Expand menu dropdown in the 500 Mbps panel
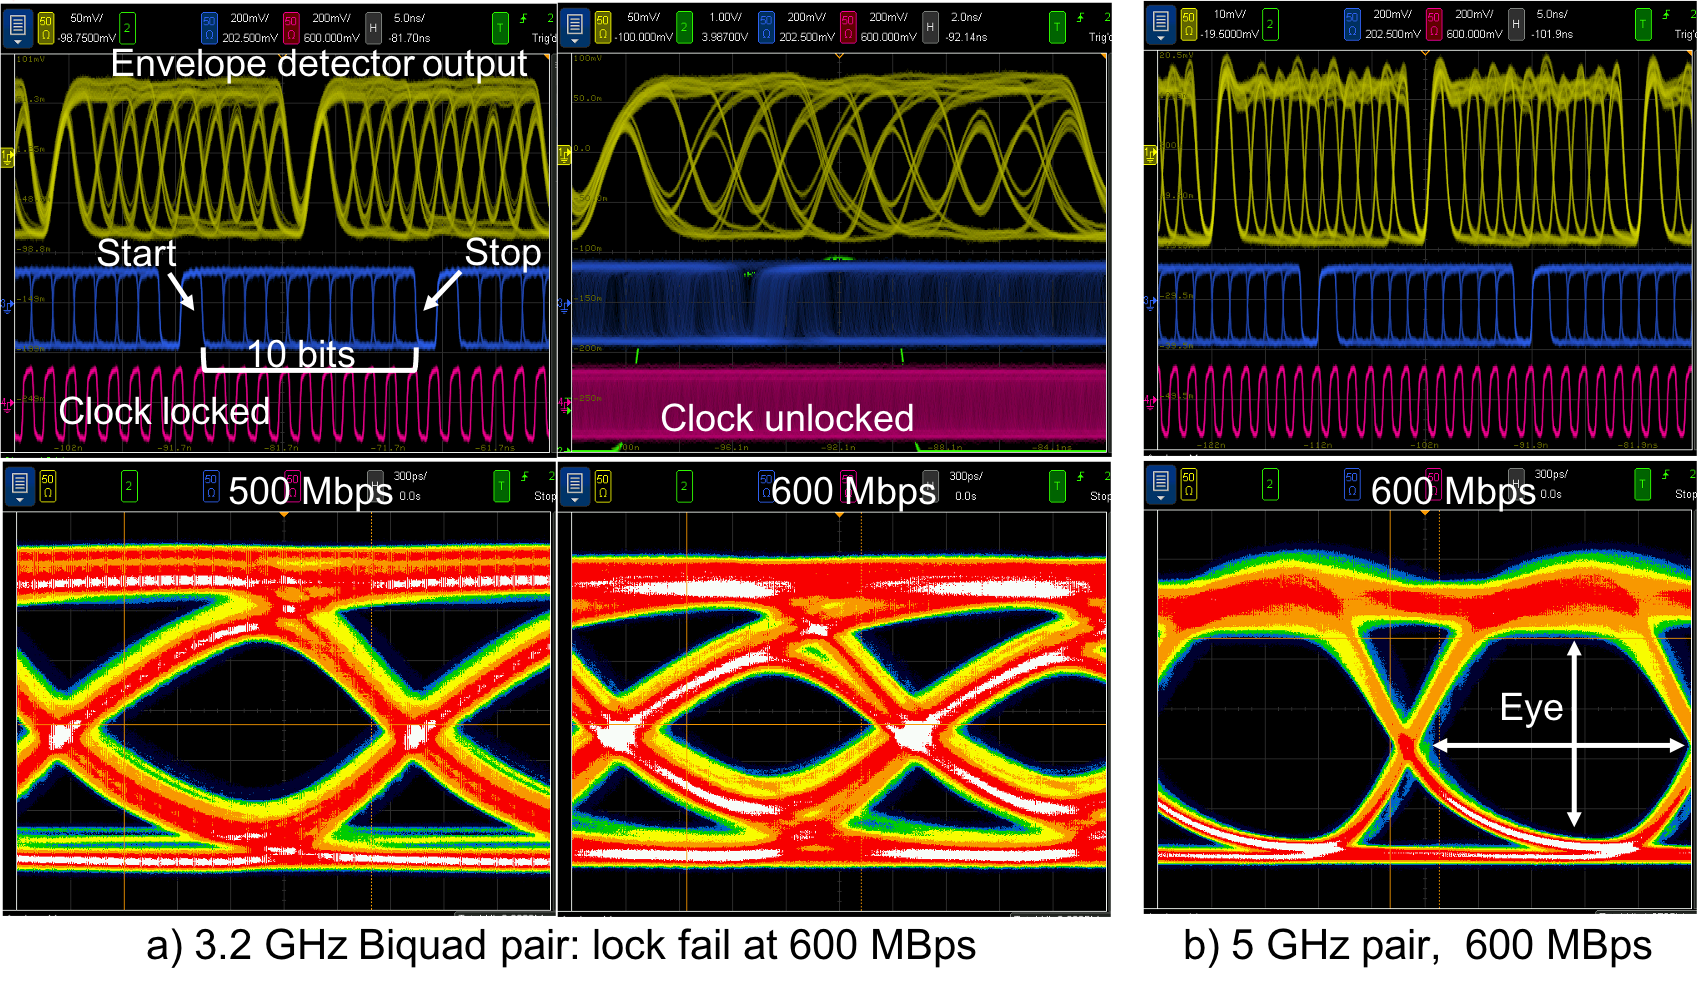 (x=17, y=487)
